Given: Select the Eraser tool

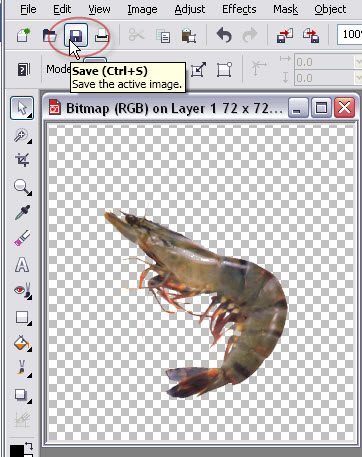Looking at the screenshot, I should tap(22, 238).
